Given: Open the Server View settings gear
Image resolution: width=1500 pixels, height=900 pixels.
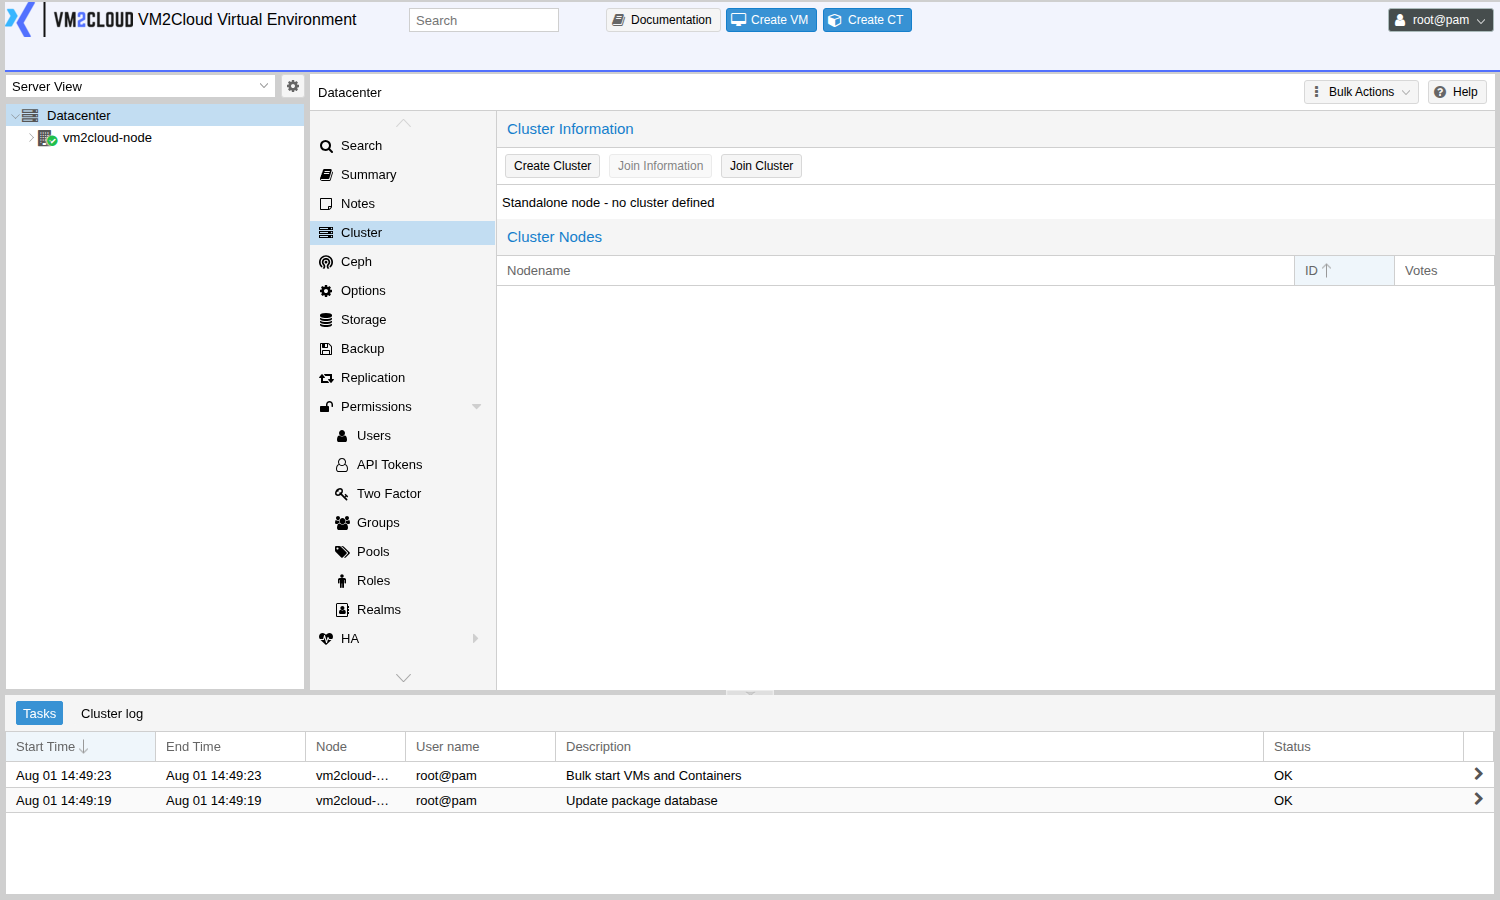Looking at the screenshot, I should 293,86.
